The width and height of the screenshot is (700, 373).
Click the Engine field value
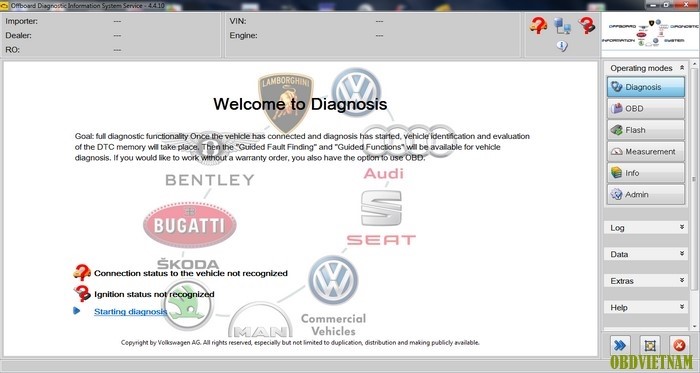(x=379, y=35)
